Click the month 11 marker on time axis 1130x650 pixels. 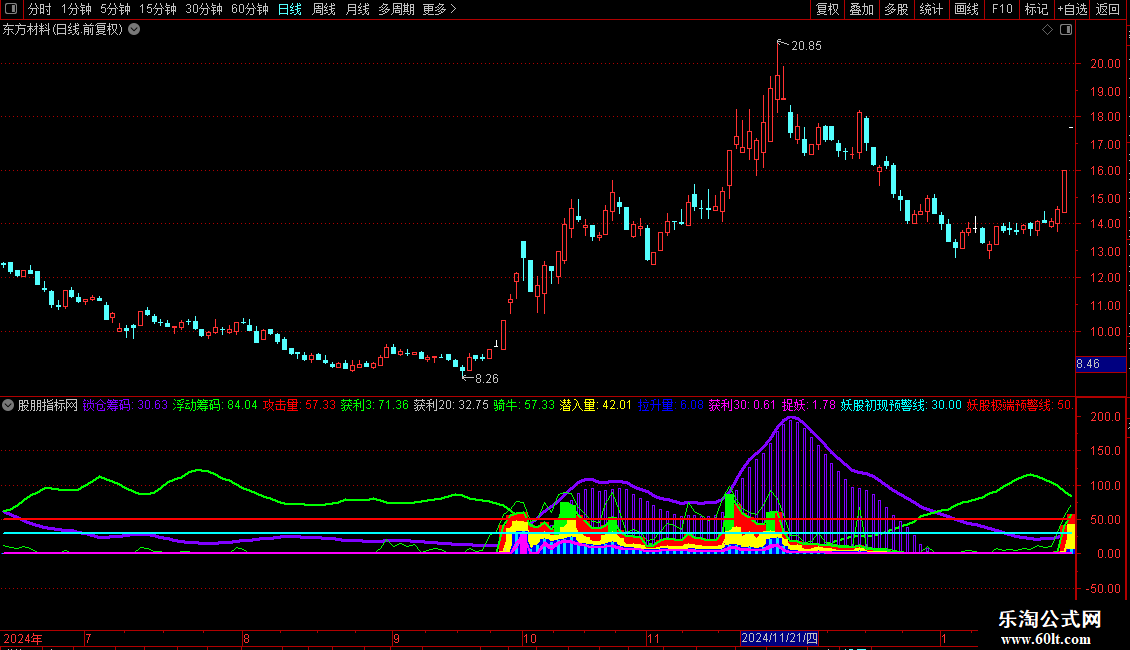tap(653, 638)
